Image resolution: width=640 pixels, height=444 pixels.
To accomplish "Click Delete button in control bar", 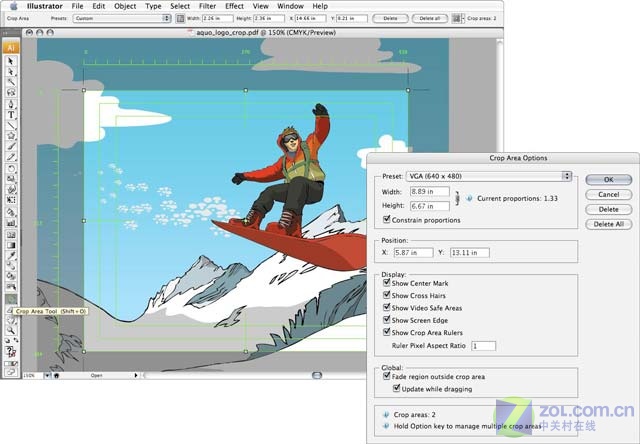I will click(x=390, y=18).
